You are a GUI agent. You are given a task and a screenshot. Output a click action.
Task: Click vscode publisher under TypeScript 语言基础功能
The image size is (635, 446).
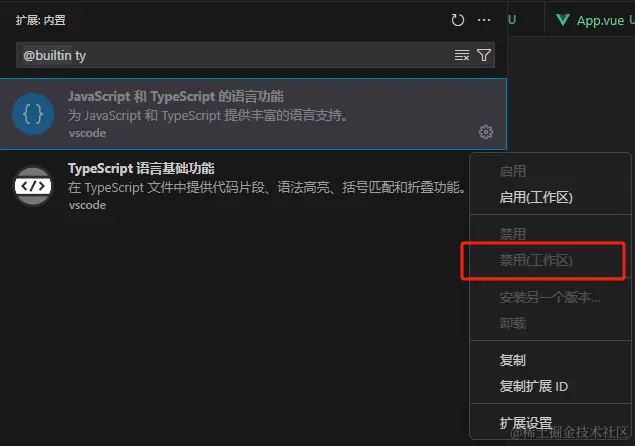pyautogui.click(x=87, y=205)
